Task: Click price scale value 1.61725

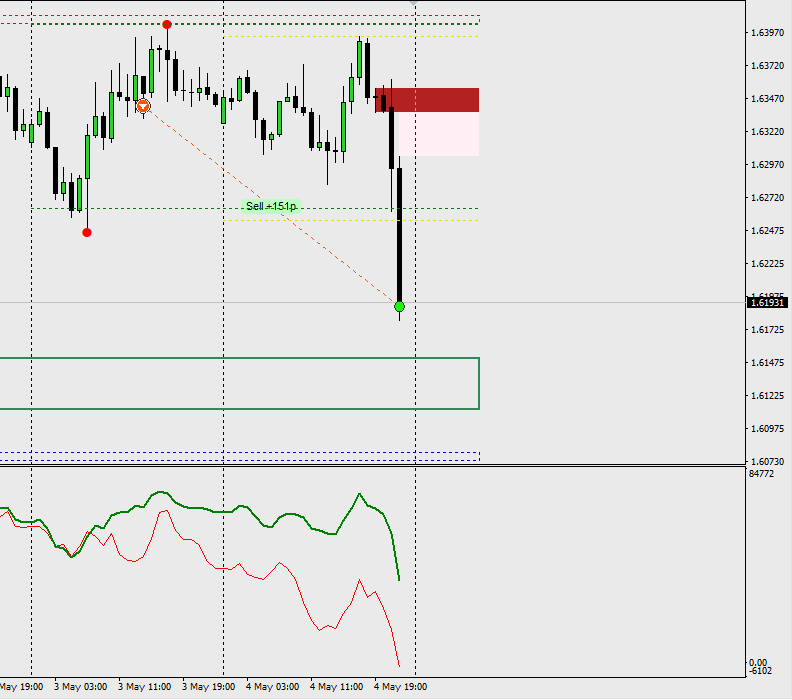Action: 768,330
